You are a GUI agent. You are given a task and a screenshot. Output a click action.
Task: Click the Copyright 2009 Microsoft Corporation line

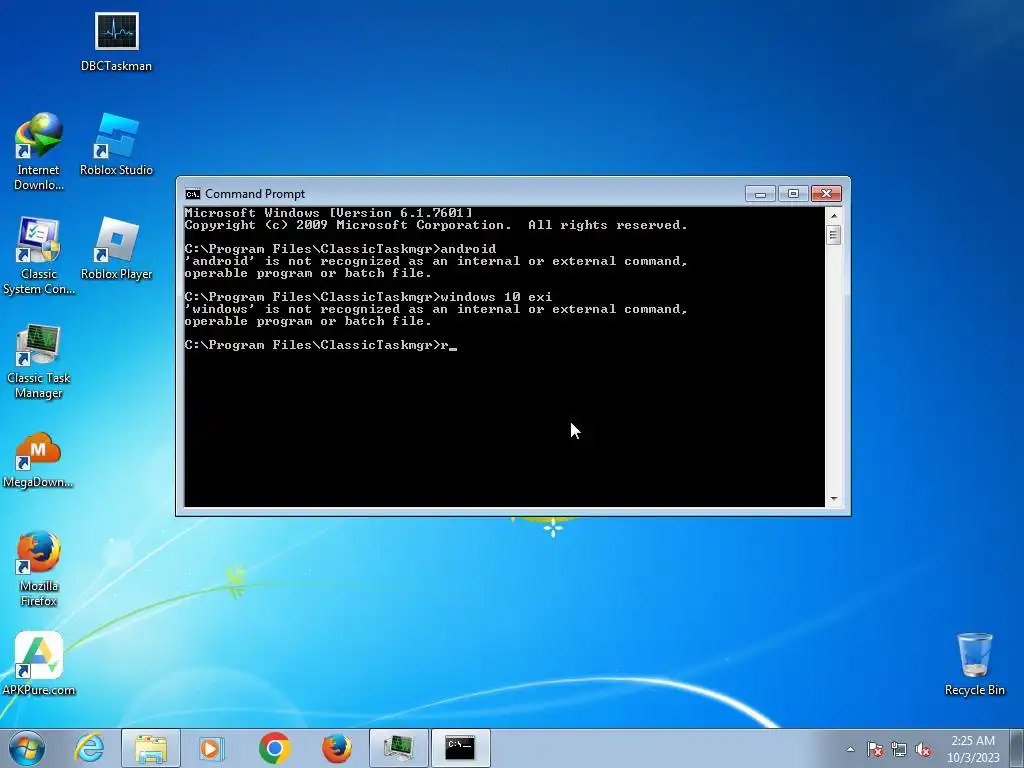coord(436,225)
